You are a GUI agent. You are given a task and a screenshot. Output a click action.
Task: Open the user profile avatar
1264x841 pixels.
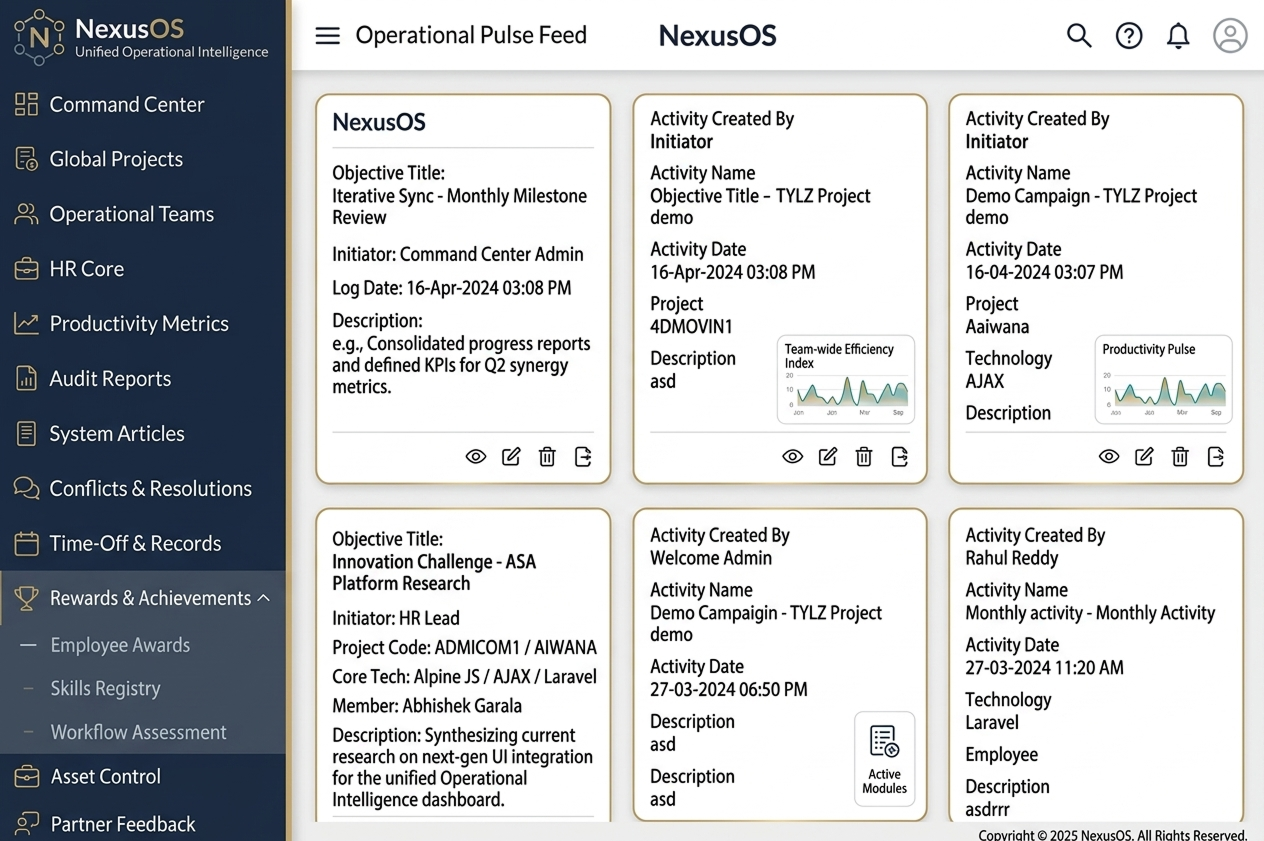pyautogui.click(x=1230, y=36)
